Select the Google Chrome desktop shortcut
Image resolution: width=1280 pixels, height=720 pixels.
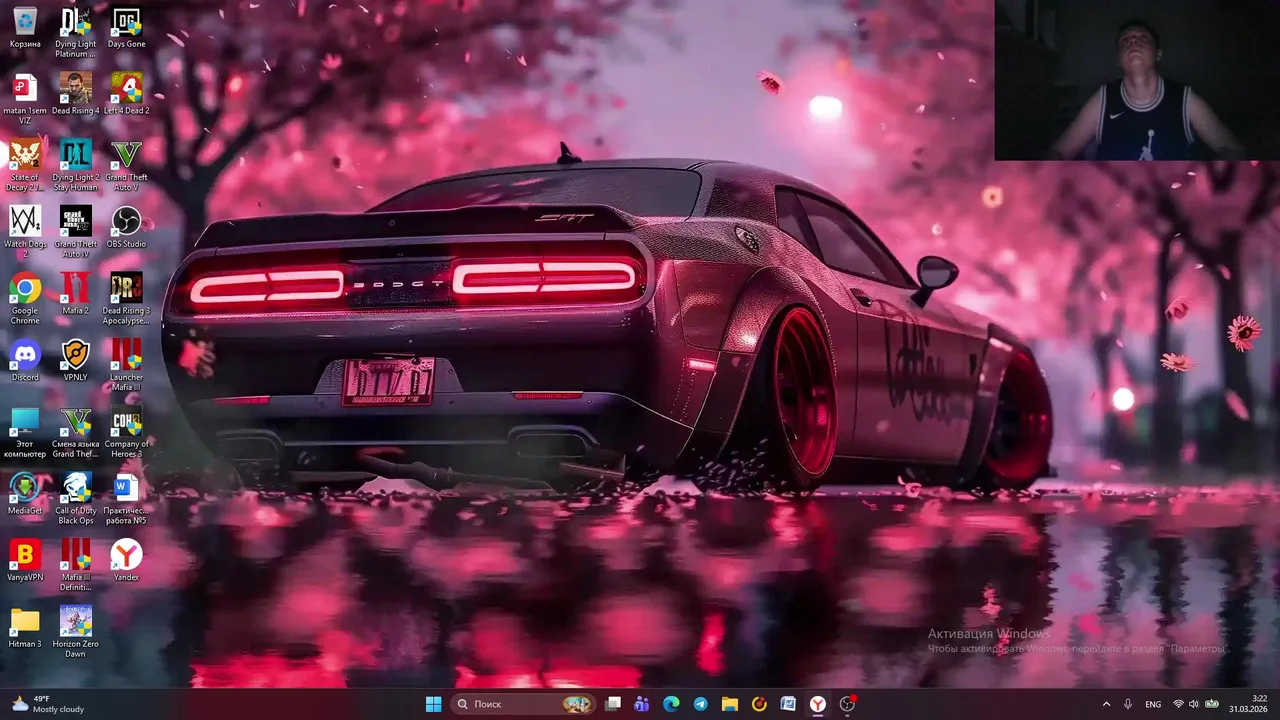click(25, 299)
